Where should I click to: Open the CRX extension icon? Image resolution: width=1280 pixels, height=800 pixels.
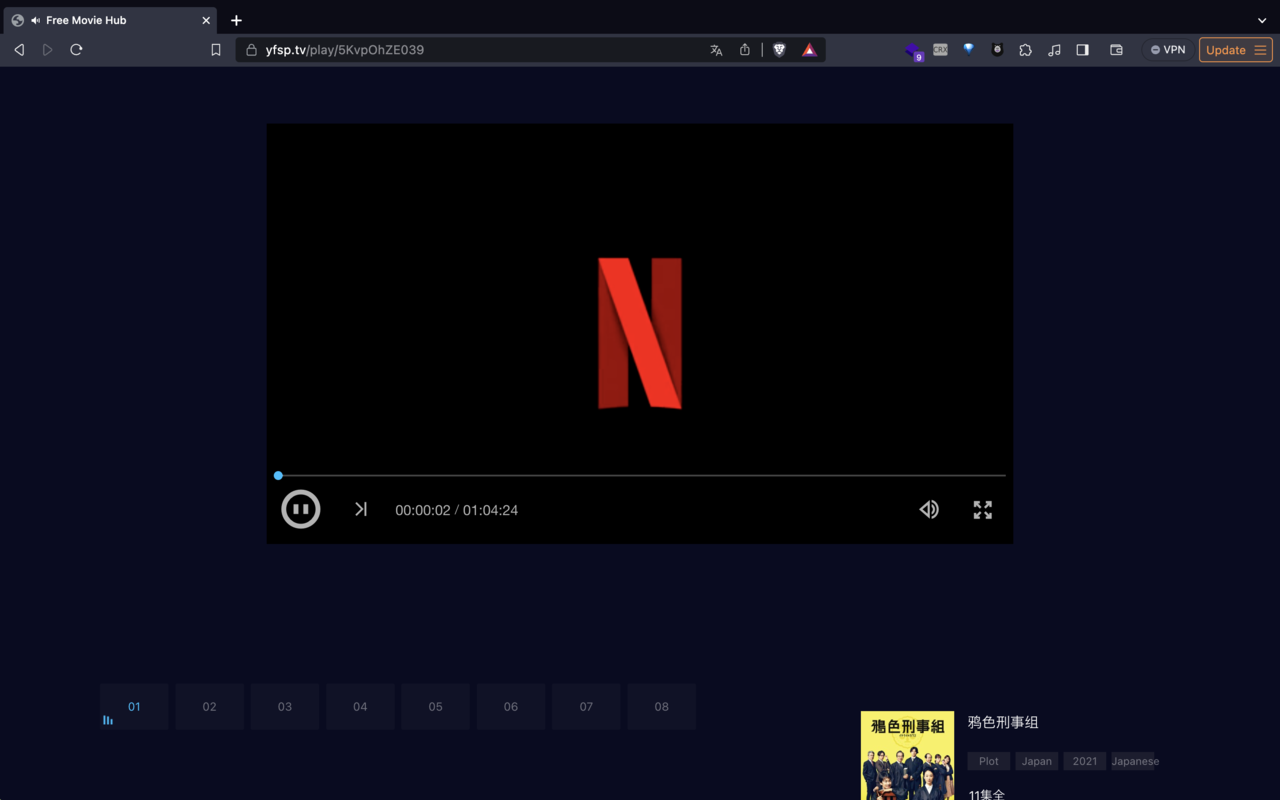(940, 49)
